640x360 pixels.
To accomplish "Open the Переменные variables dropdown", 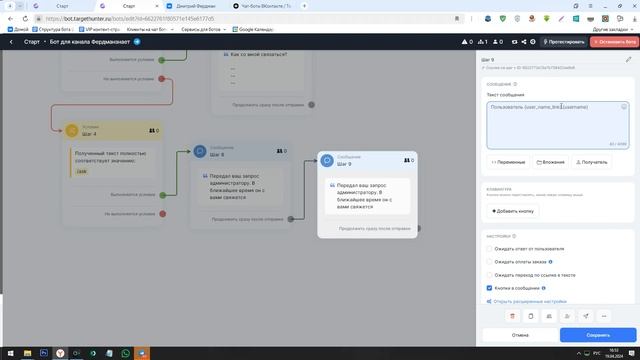I will tap(508, 162).
